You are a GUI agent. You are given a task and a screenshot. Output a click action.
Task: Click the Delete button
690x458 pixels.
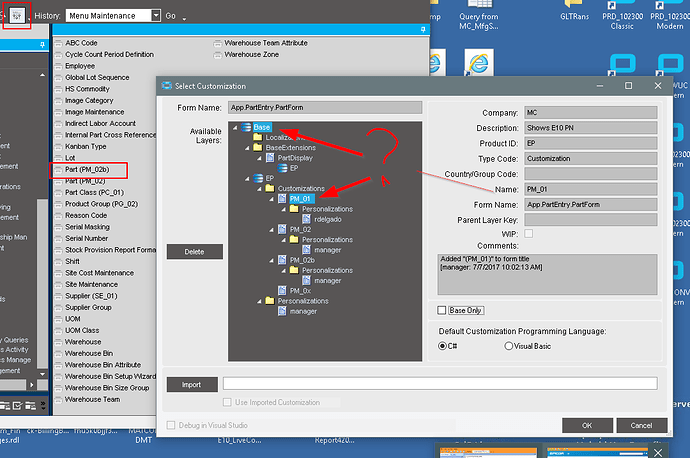(195, 252)
